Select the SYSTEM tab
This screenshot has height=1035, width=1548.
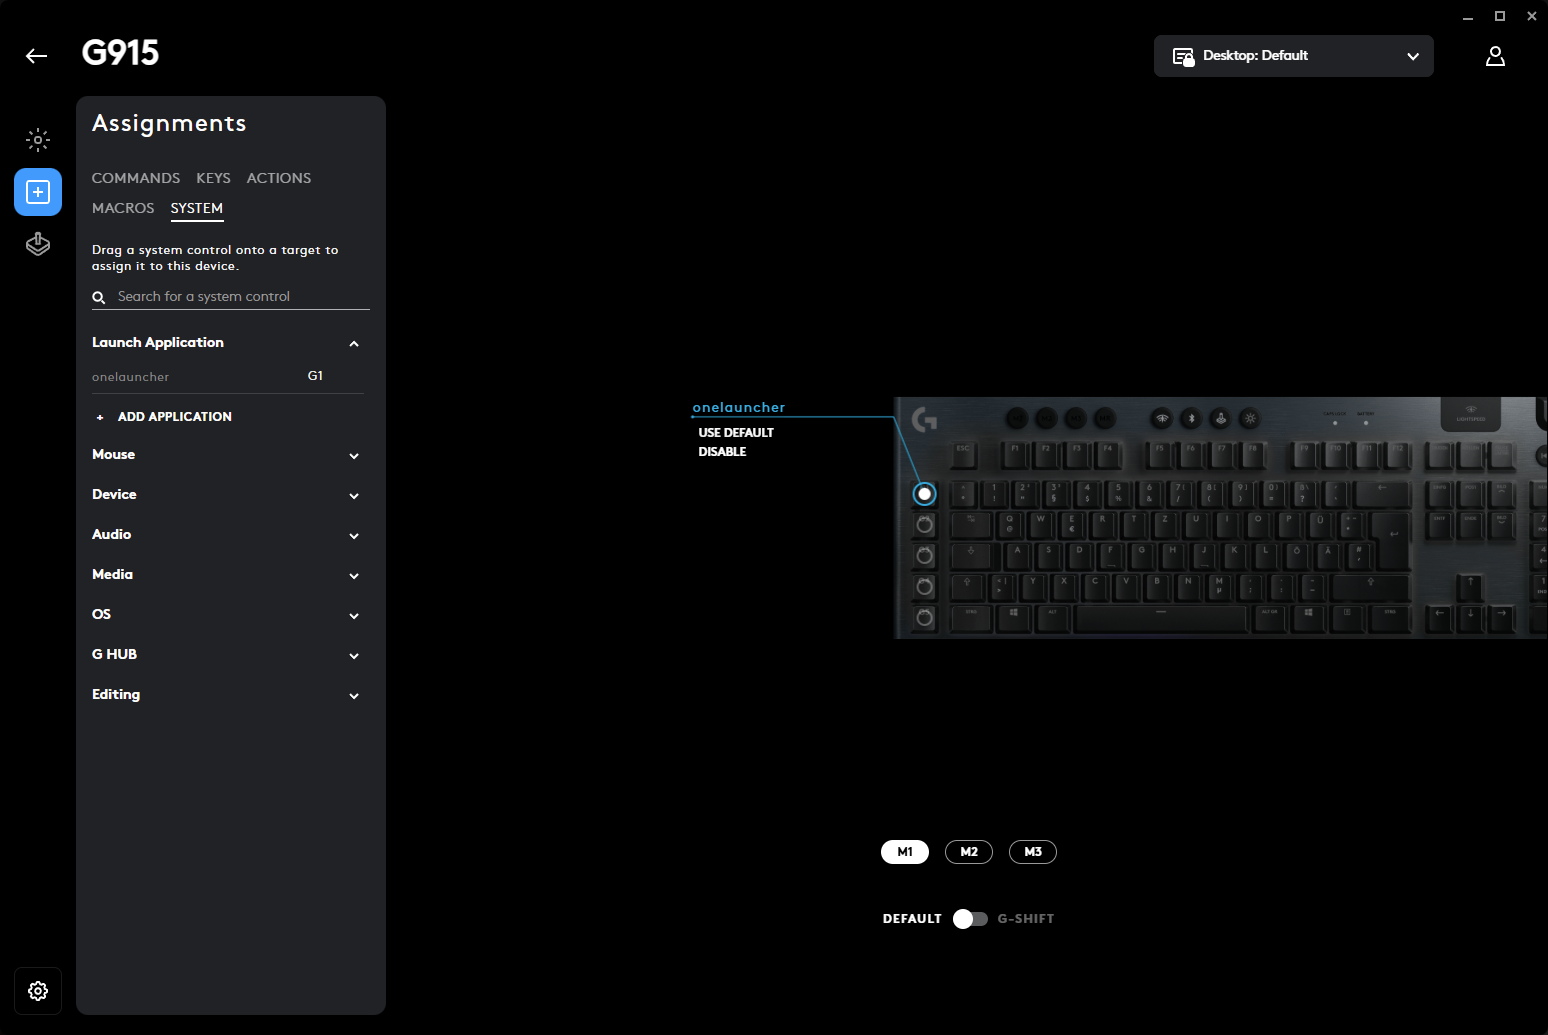tap(197, 208)
